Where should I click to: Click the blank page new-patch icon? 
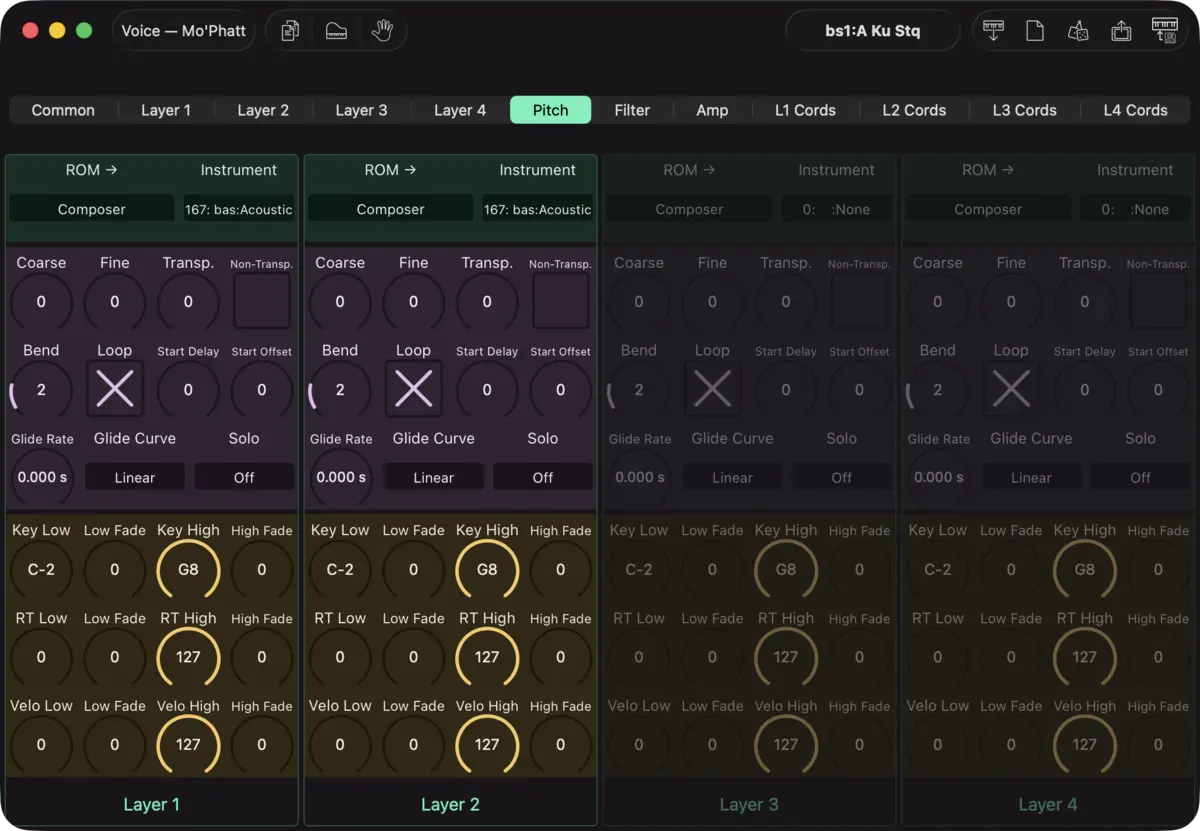(1035, 31)
